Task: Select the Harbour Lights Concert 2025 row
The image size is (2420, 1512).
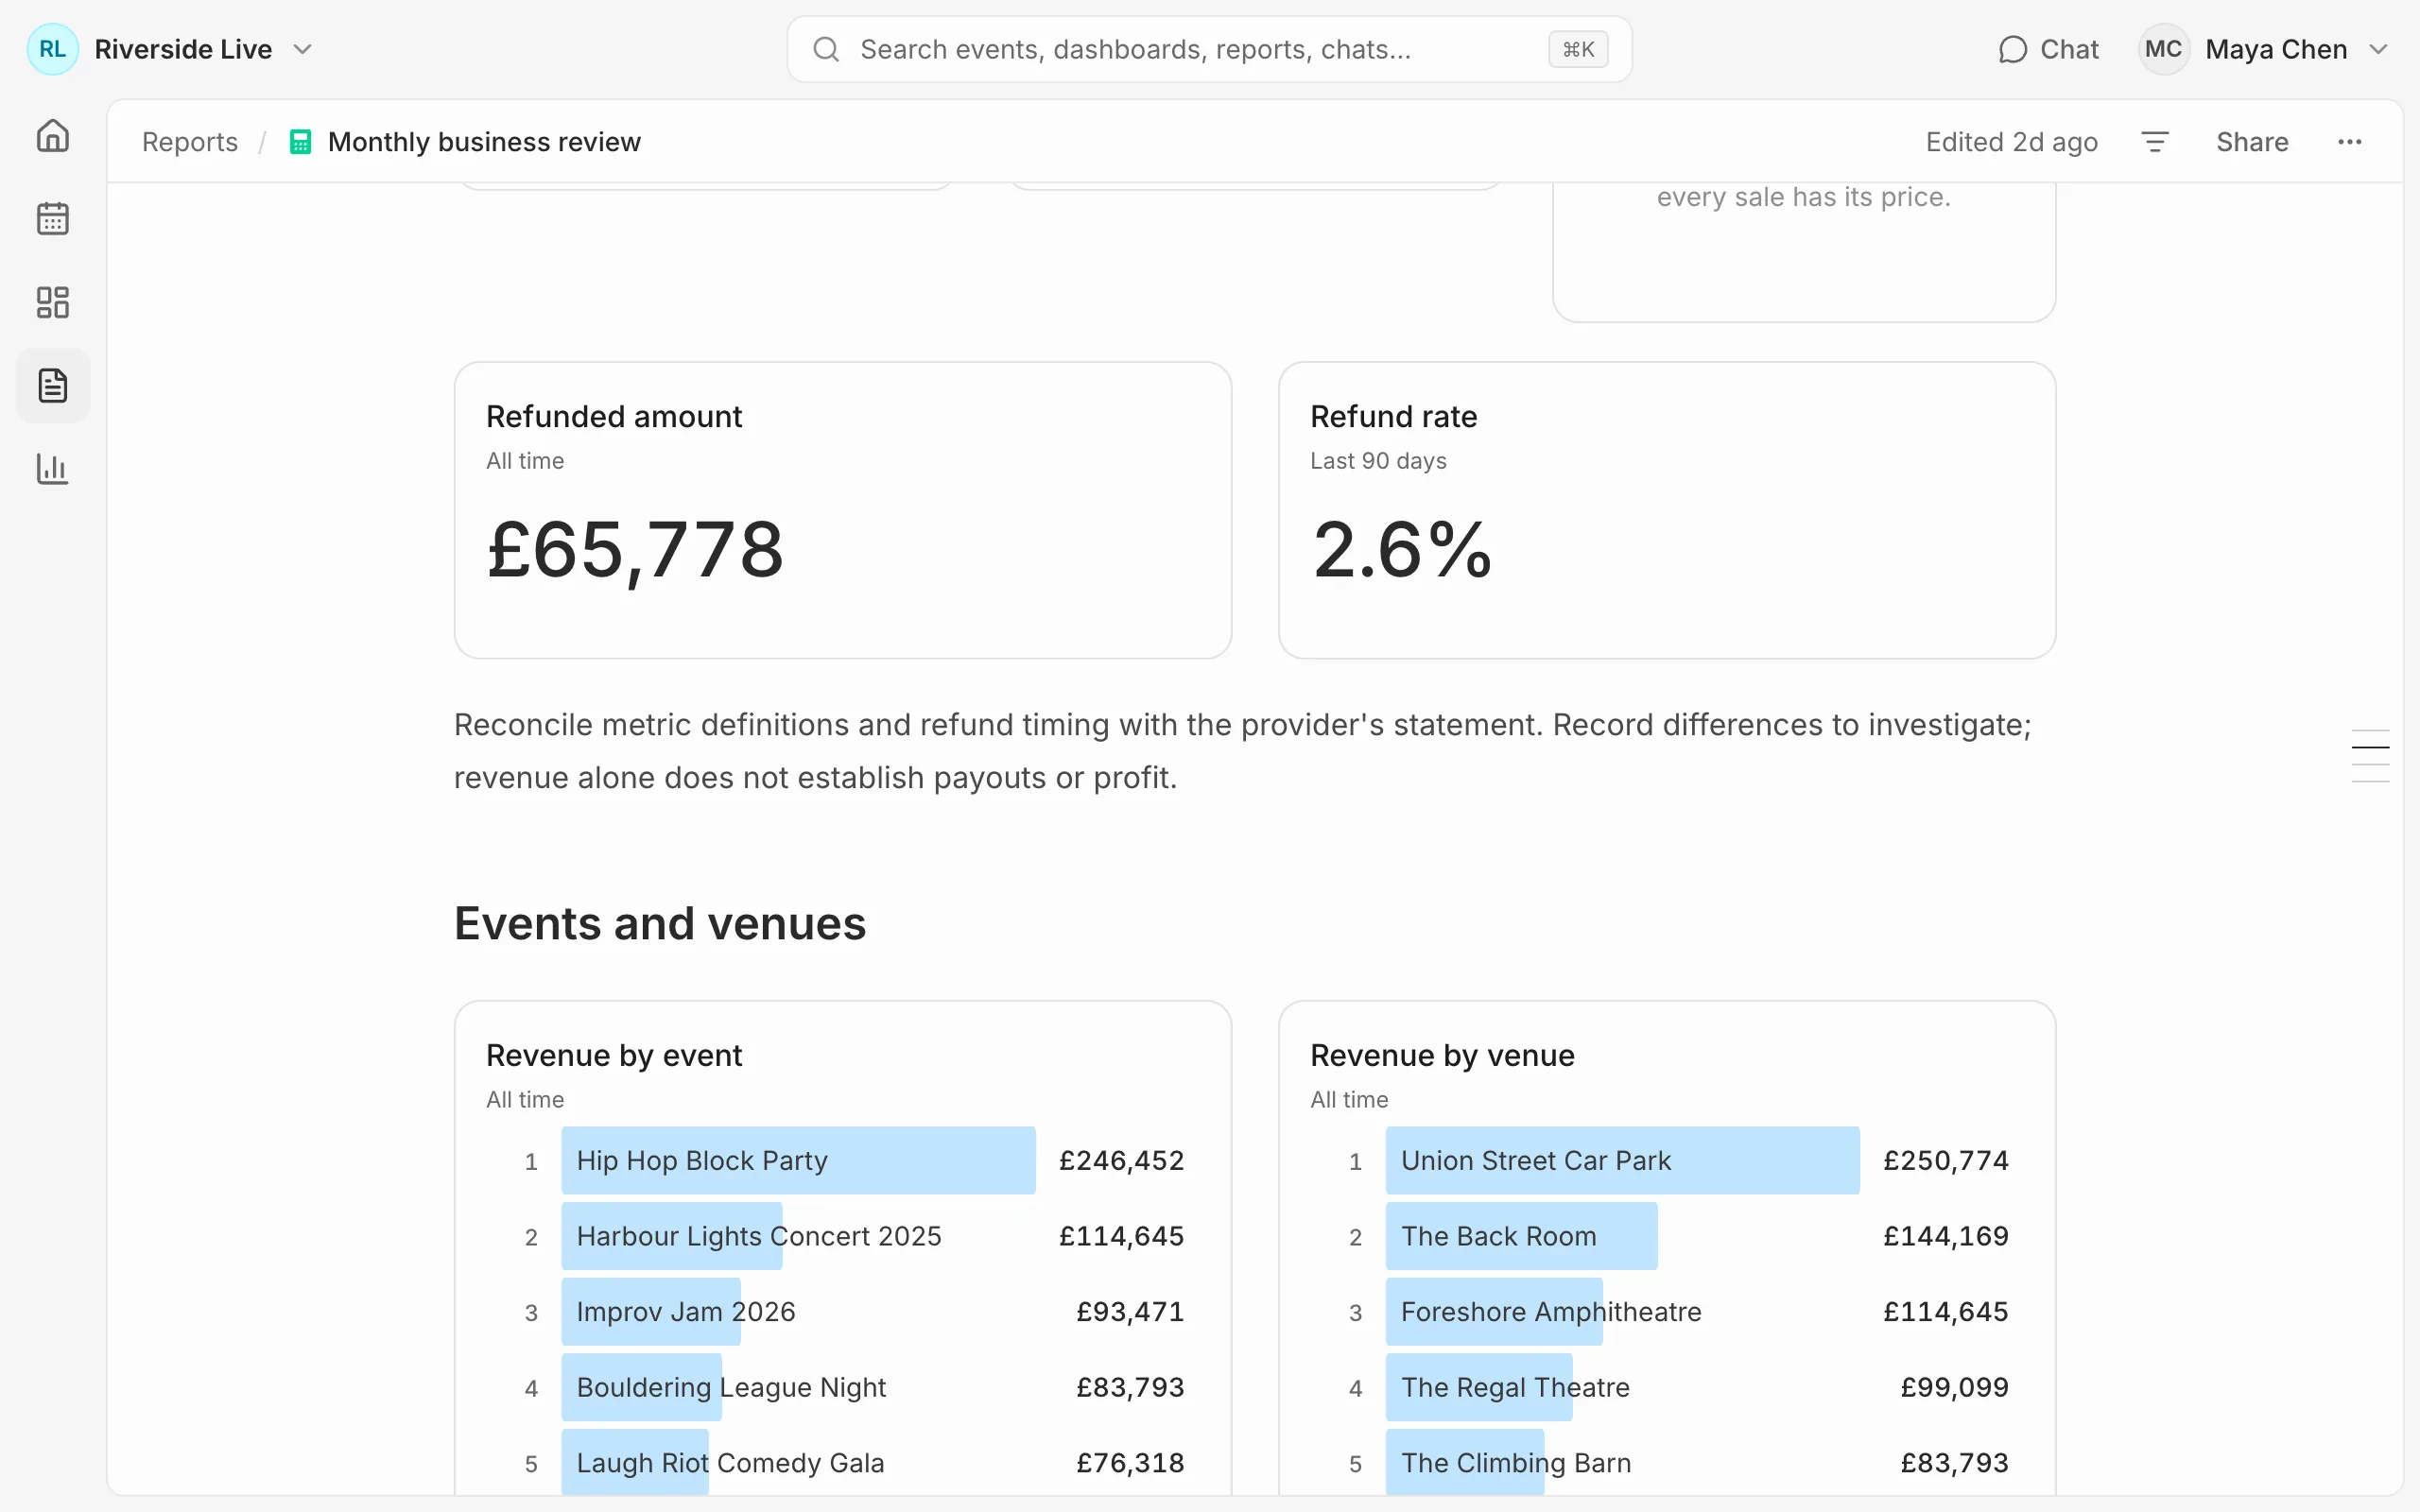Action: point(842,1236)
